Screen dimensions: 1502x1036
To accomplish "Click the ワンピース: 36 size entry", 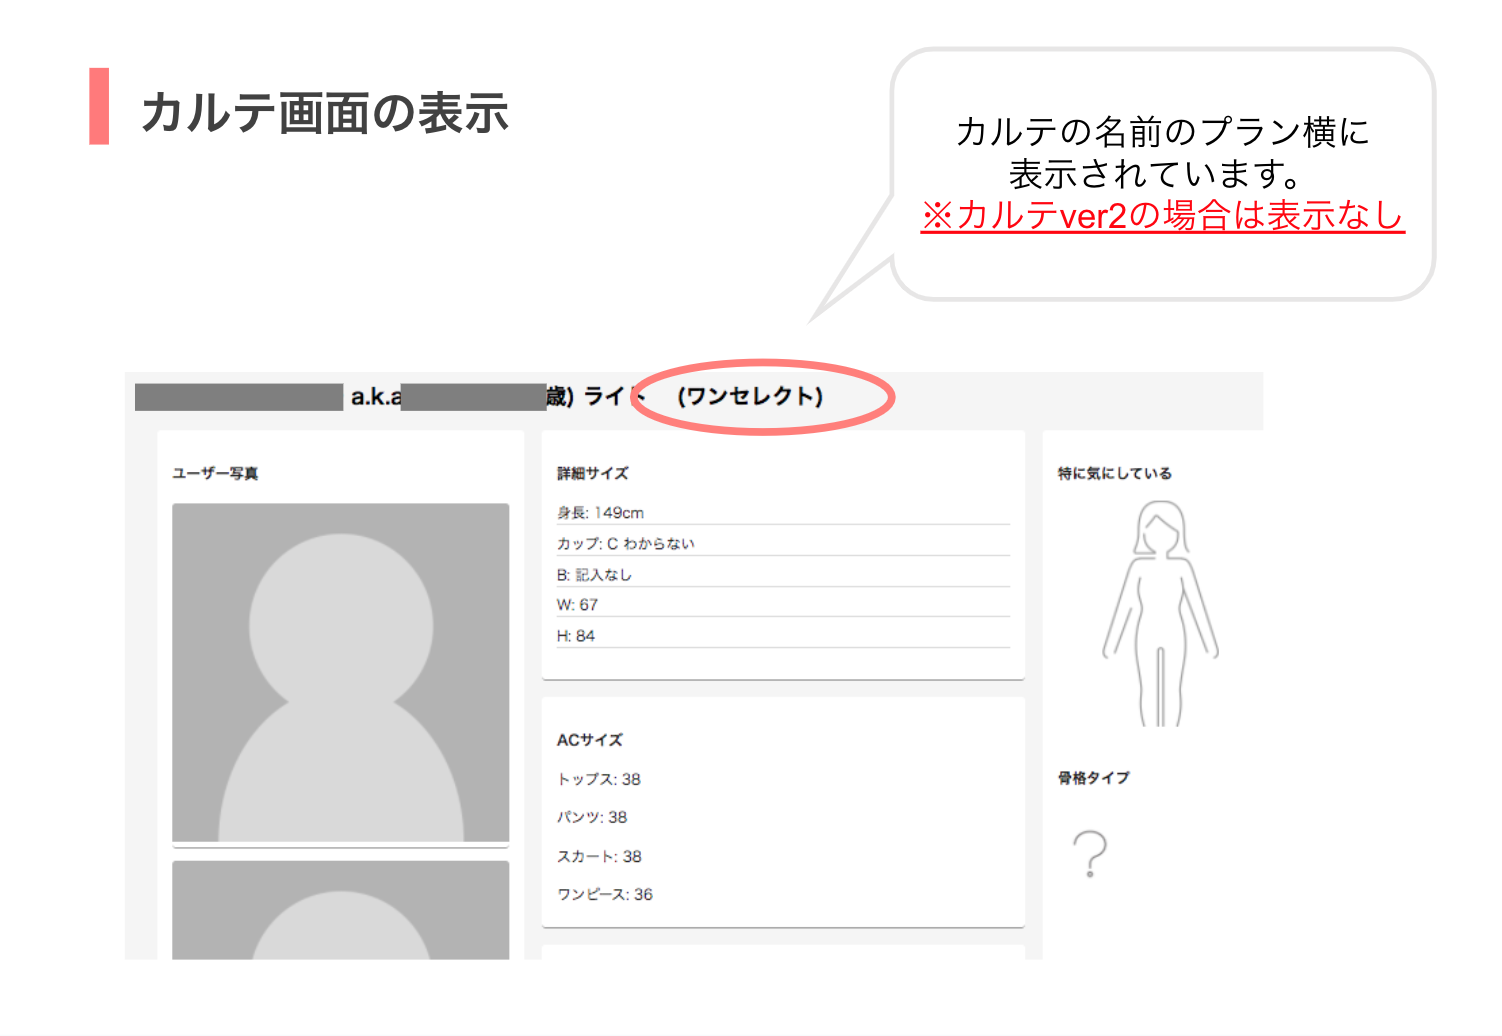I will (x=605, y=894).
